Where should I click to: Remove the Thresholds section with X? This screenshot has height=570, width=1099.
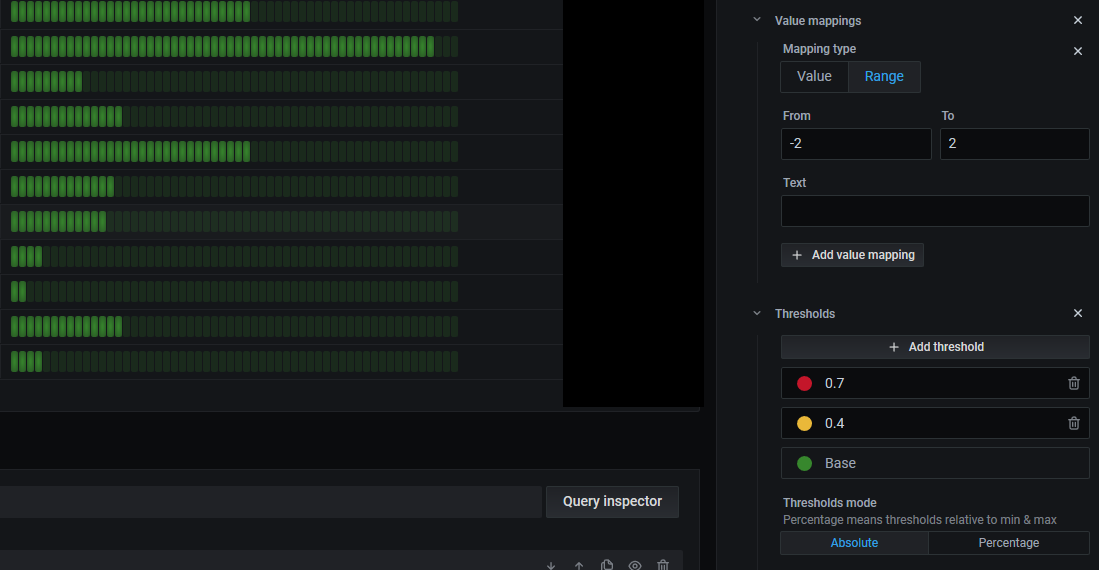click(x=1077, y=313)
